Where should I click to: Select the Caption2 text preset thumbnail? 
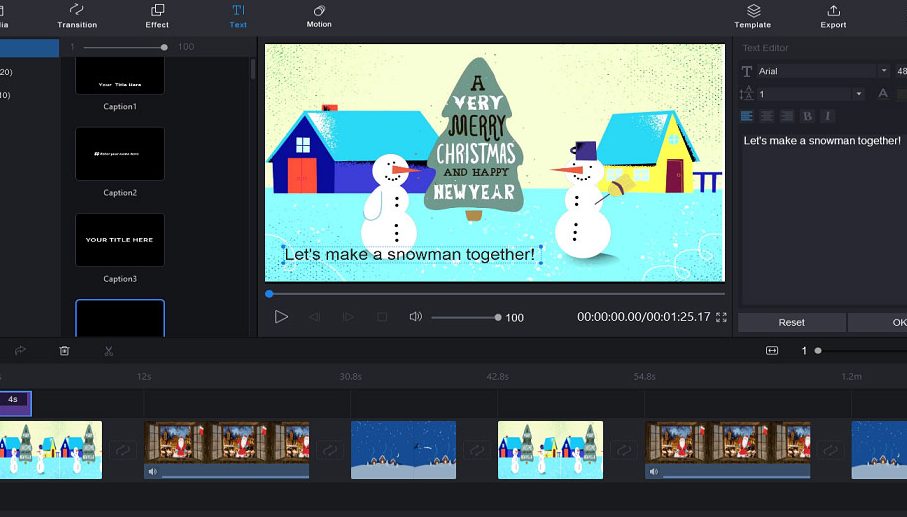(x=120, y=154)
